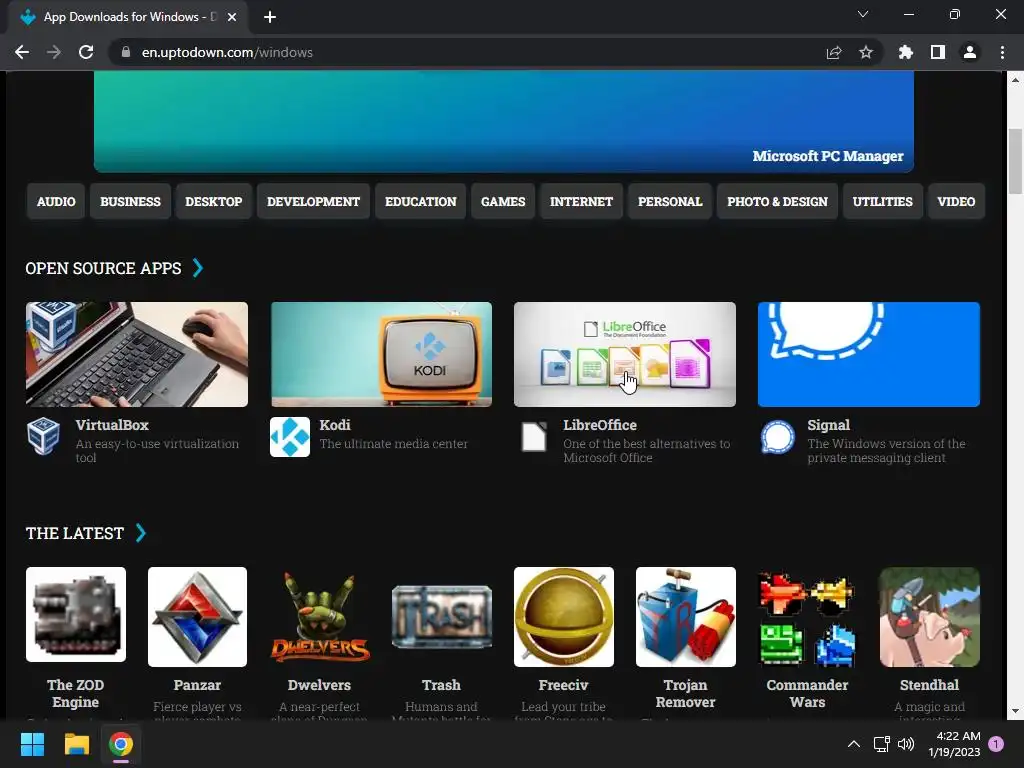Click the Signal chat bubble icon
Image resolution: width=1024 pixels, height=768 pixels.
click(x=778, y=437)
